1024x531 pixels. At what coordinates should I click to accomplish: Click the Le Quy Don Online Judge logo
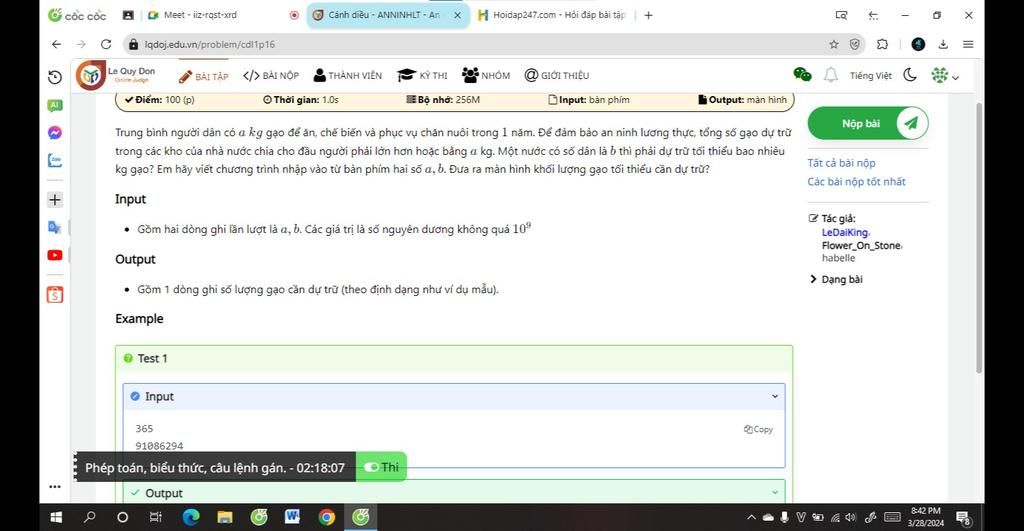116,75
